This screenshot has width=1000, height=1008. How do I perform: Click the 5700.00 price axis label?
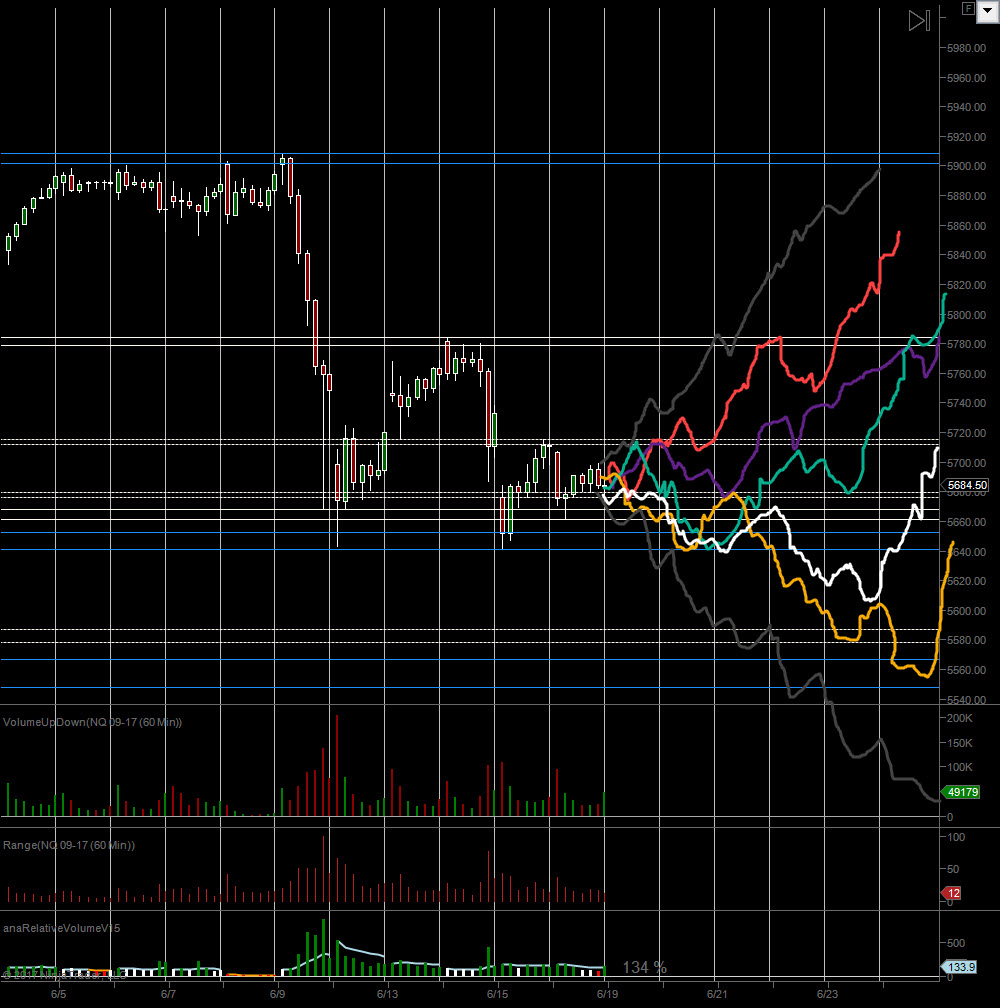coord(966,463)
